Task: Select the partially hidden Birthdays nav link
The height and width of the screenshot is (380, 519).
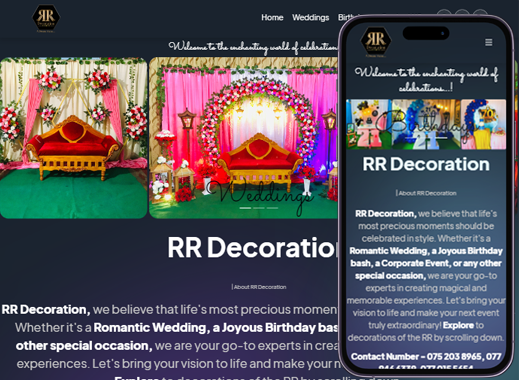Action: (x=348, y=17)
